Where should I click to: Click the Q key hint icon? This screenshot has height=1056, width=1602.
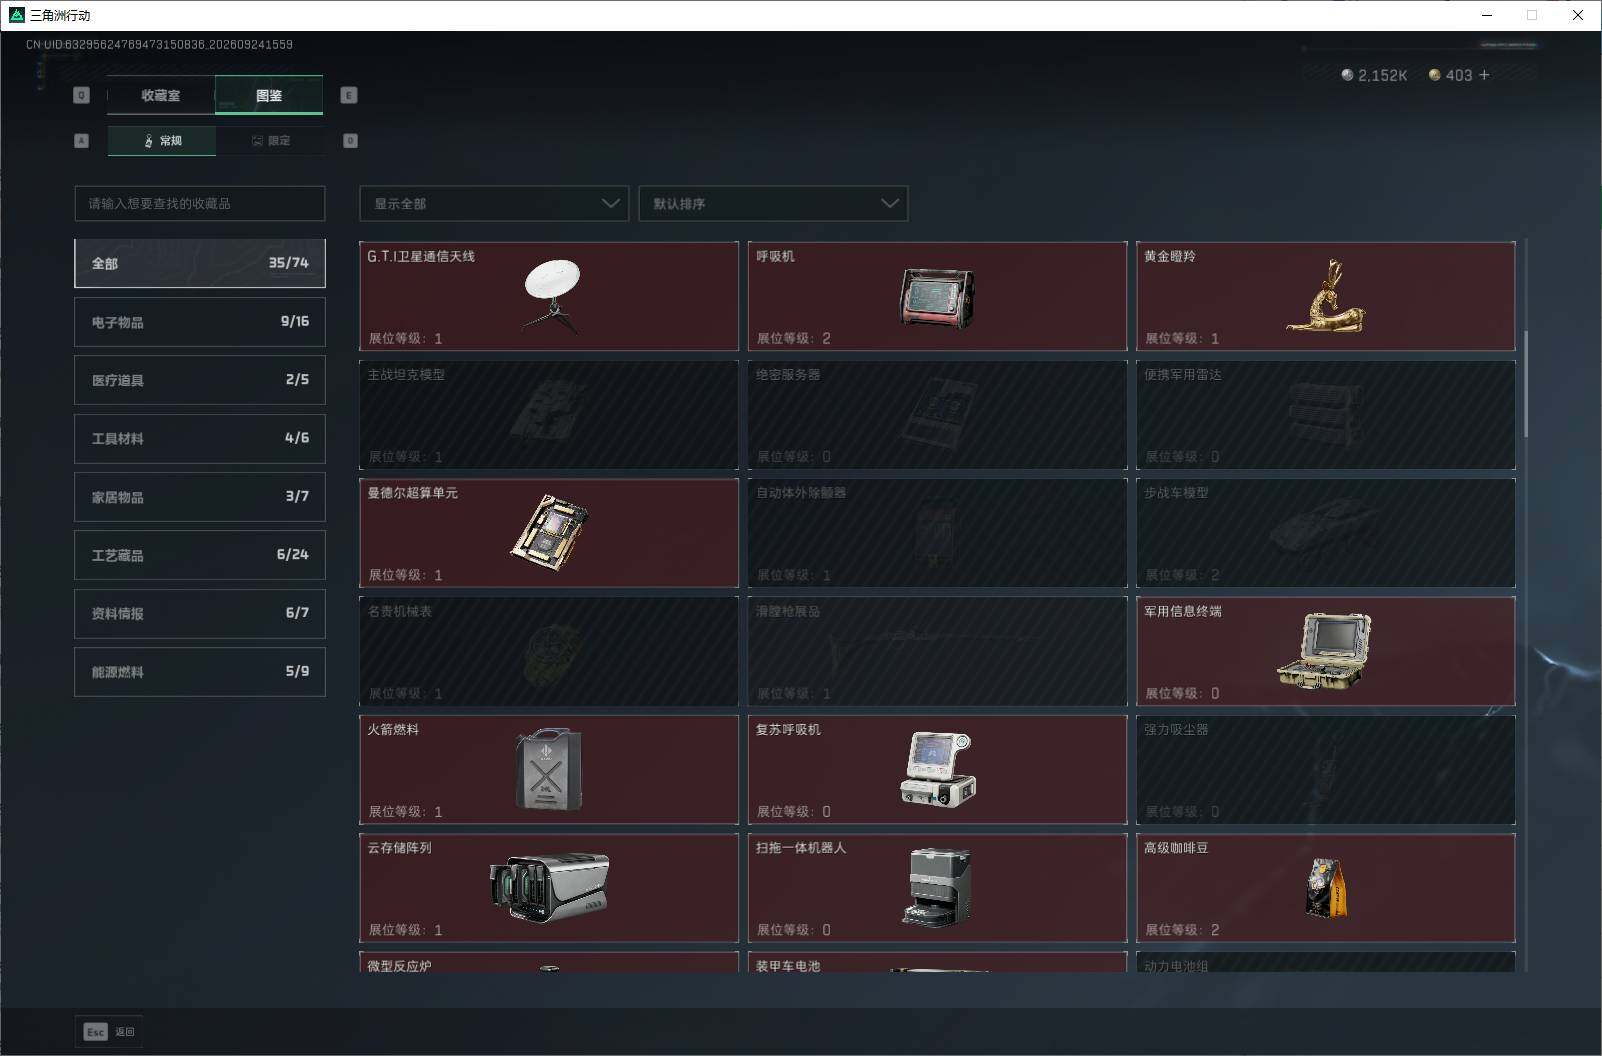(82, 95)
